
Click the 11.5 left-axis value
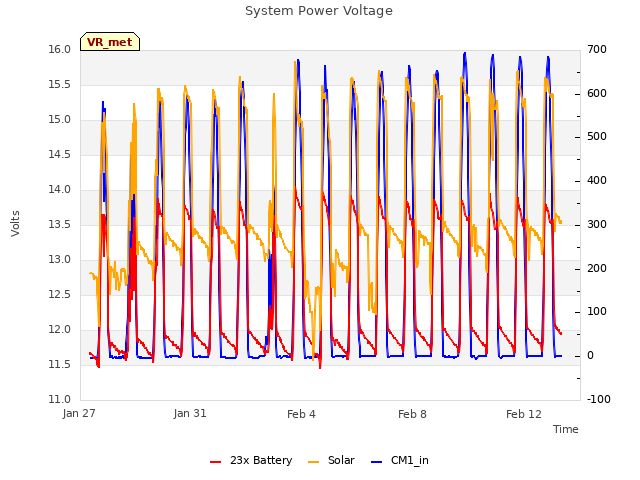60,364
